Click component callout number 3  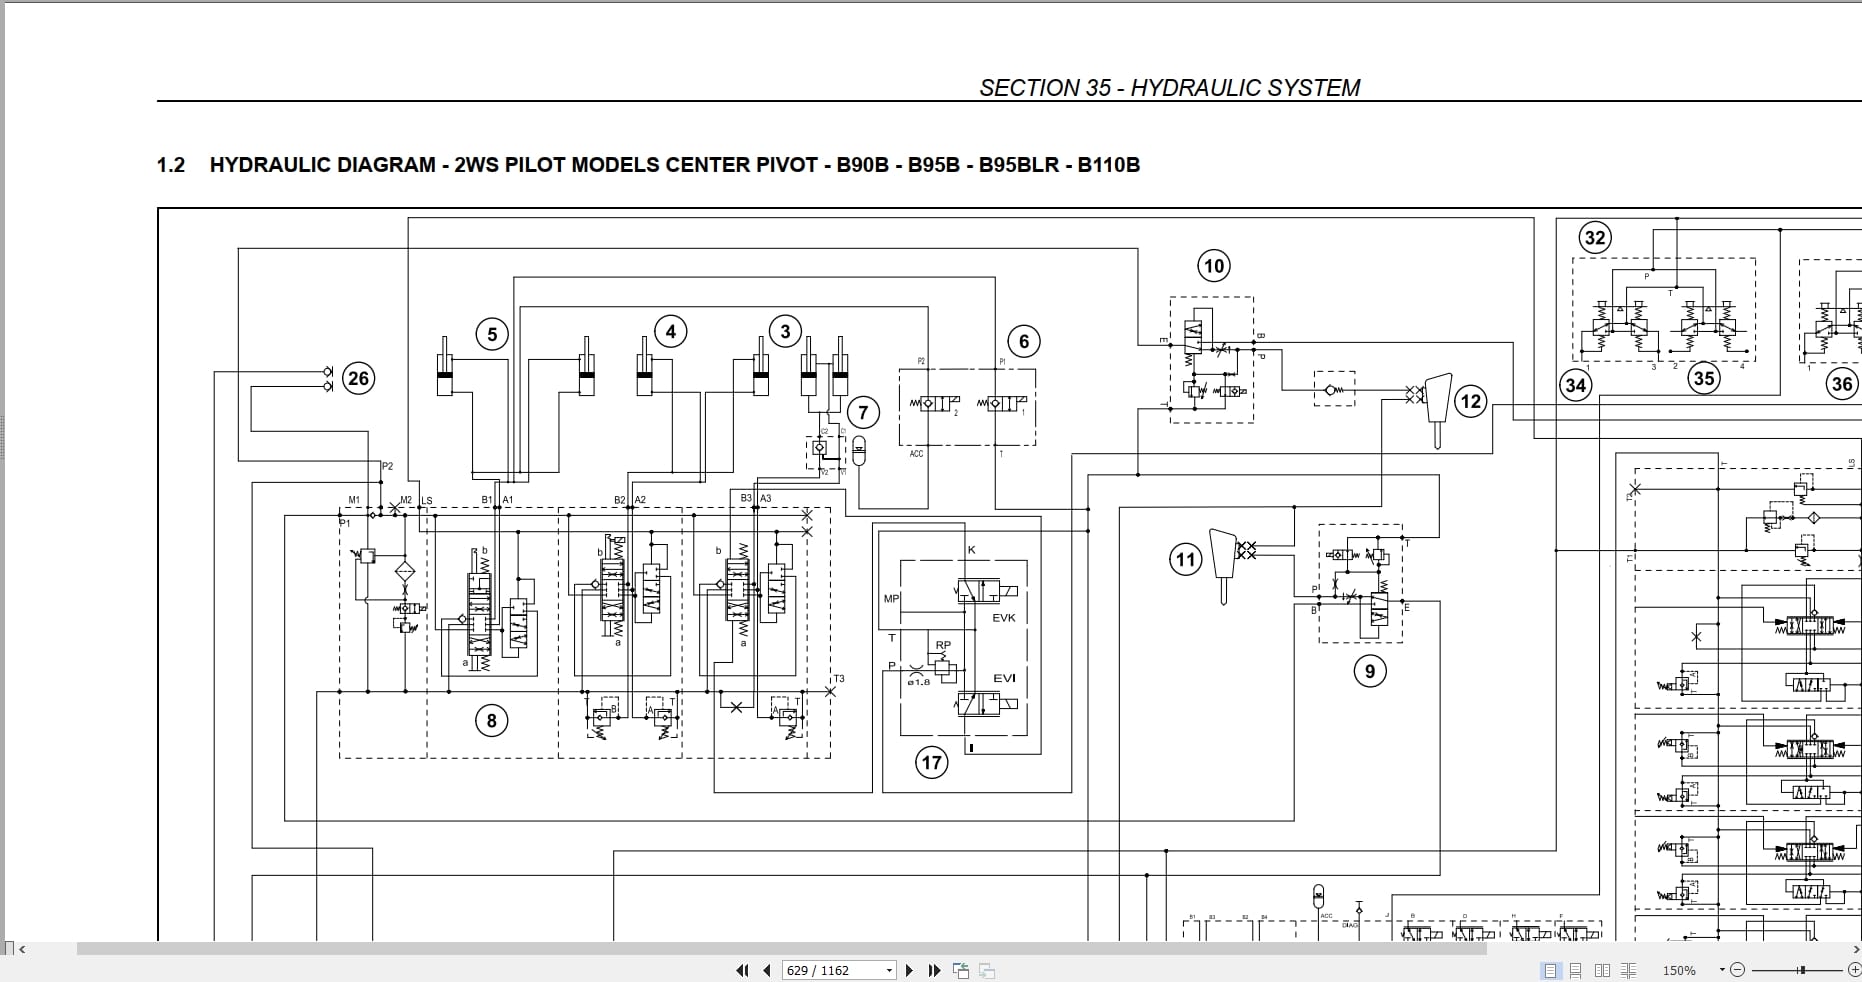coord(785,331)
